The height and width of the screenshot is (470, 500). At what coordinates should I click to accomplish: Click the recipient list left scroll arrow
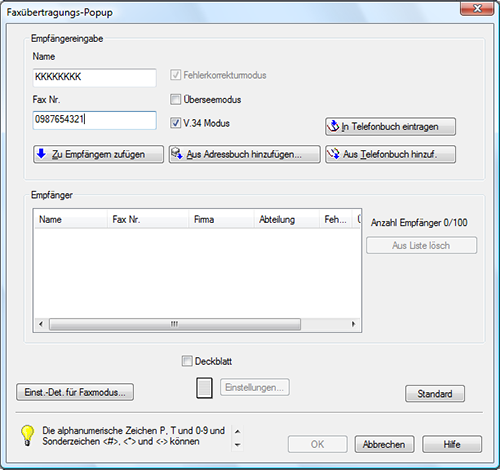pyautogui.click(x=41, y=324)
